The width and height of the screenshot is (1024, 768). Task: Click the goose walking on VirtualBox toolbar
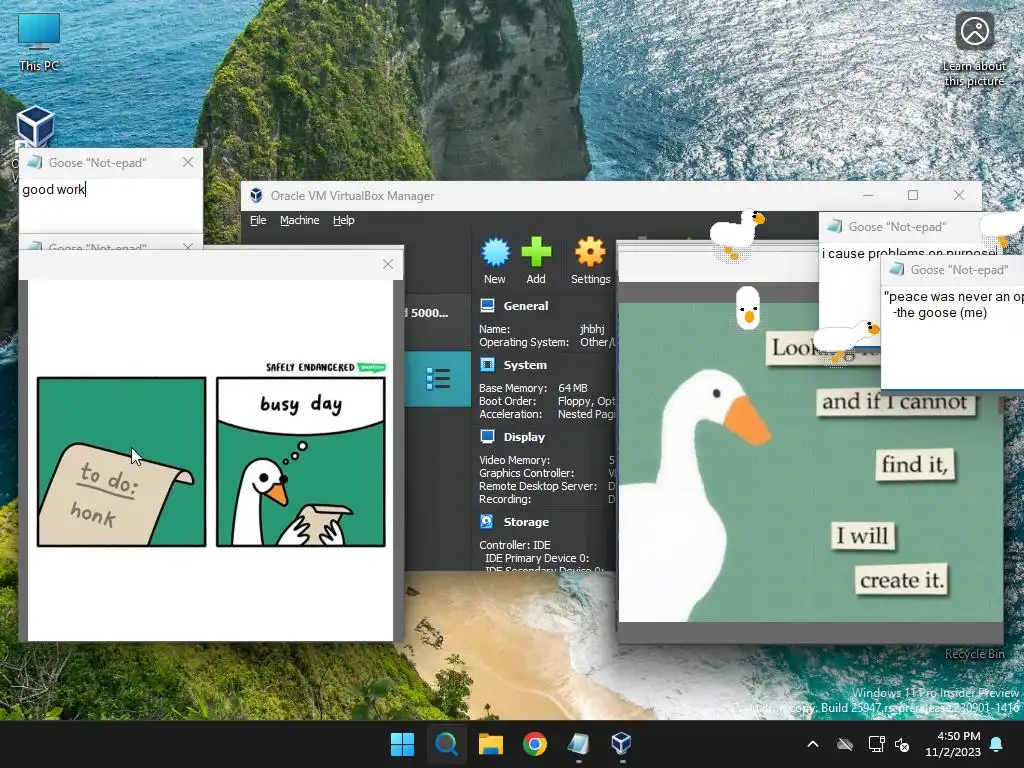click(737, 234)
